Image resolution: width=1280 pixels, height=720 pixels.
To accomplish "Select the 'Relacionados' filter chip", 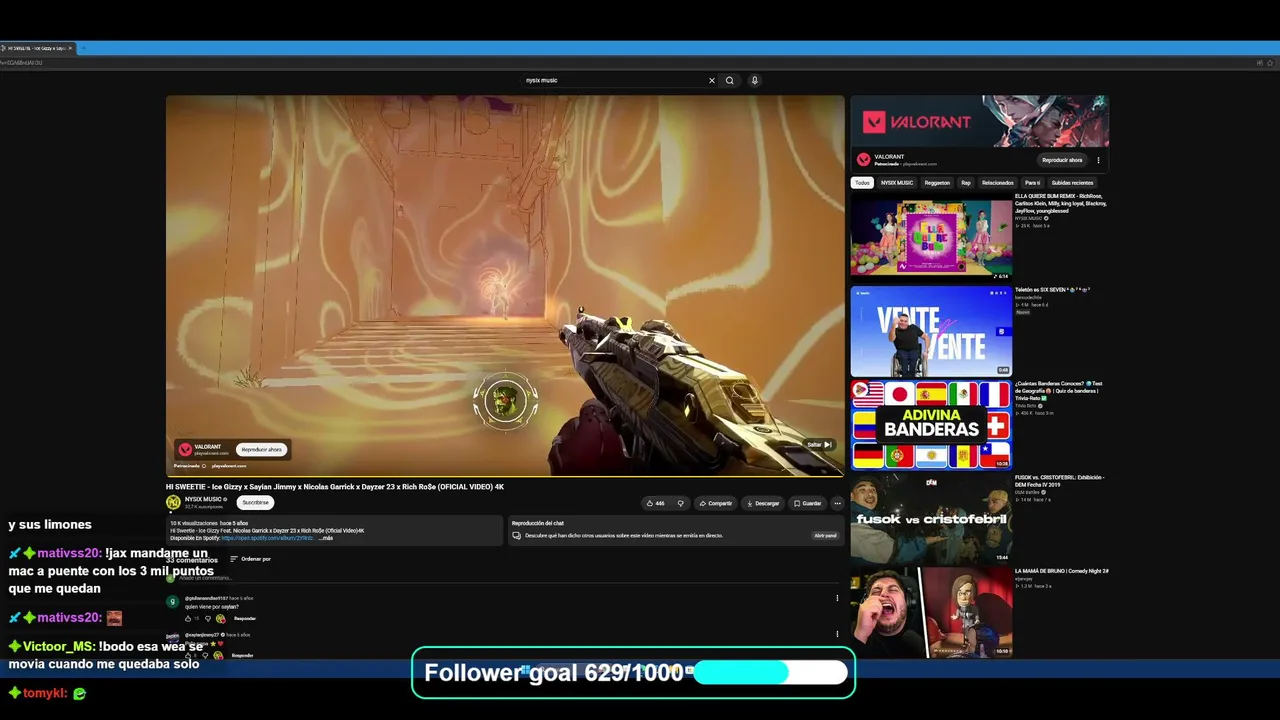I will 997,183.
